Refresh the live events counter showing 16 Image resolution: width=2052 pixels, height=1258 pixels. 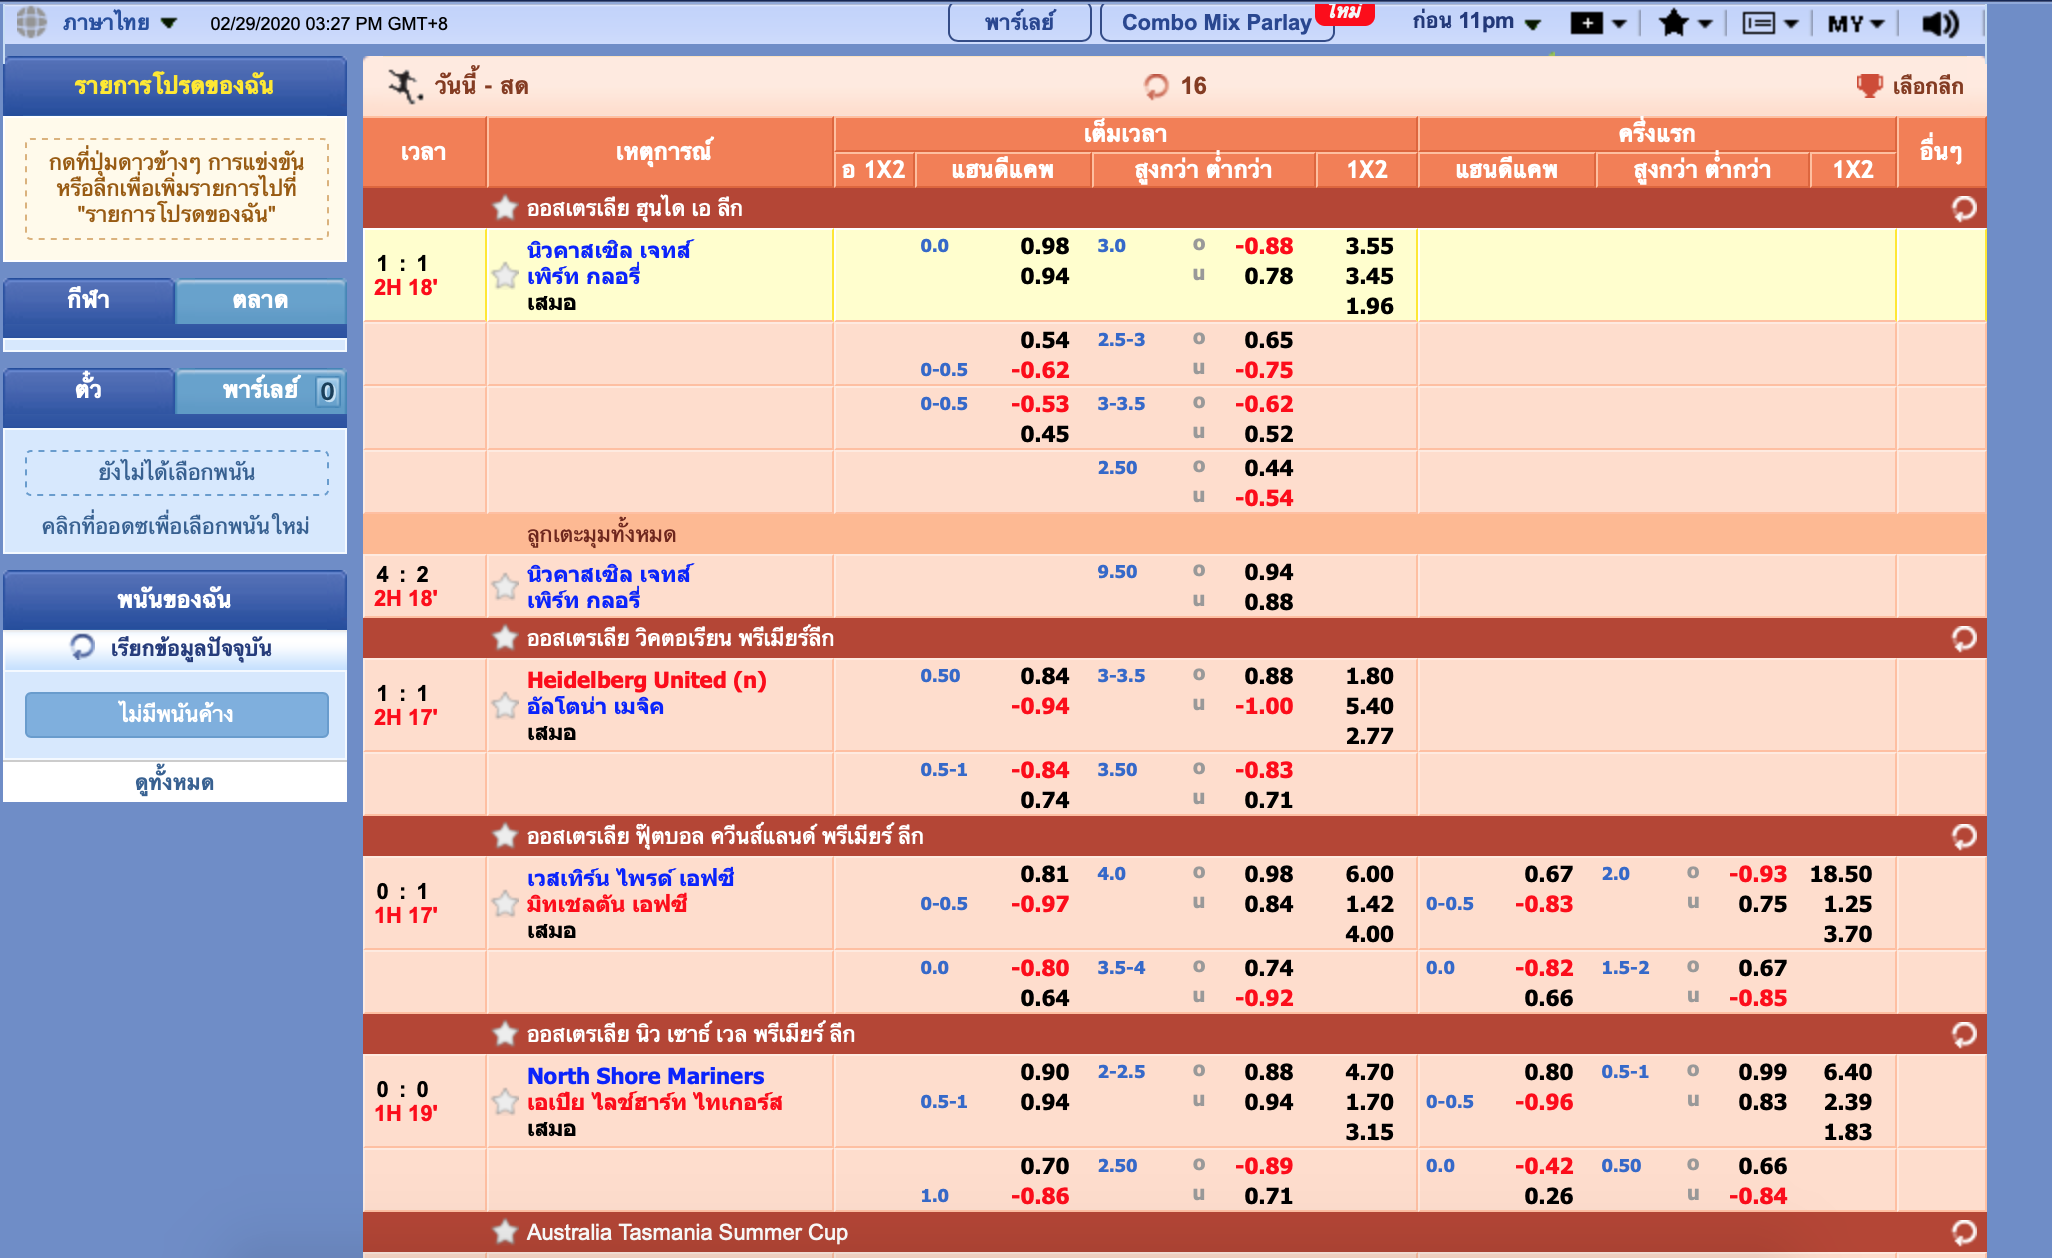click(x=1158, y=86)
